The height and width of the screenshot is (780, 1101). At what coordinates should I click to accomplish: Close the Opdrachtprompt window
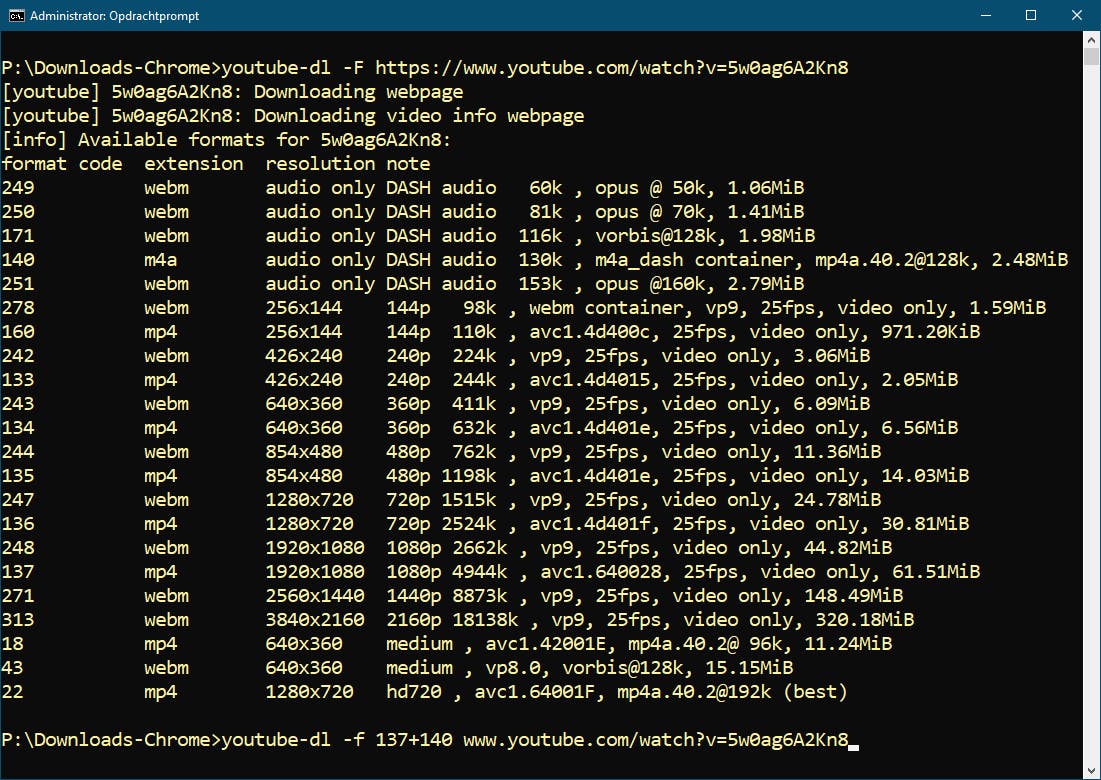tap(1077, 16)
